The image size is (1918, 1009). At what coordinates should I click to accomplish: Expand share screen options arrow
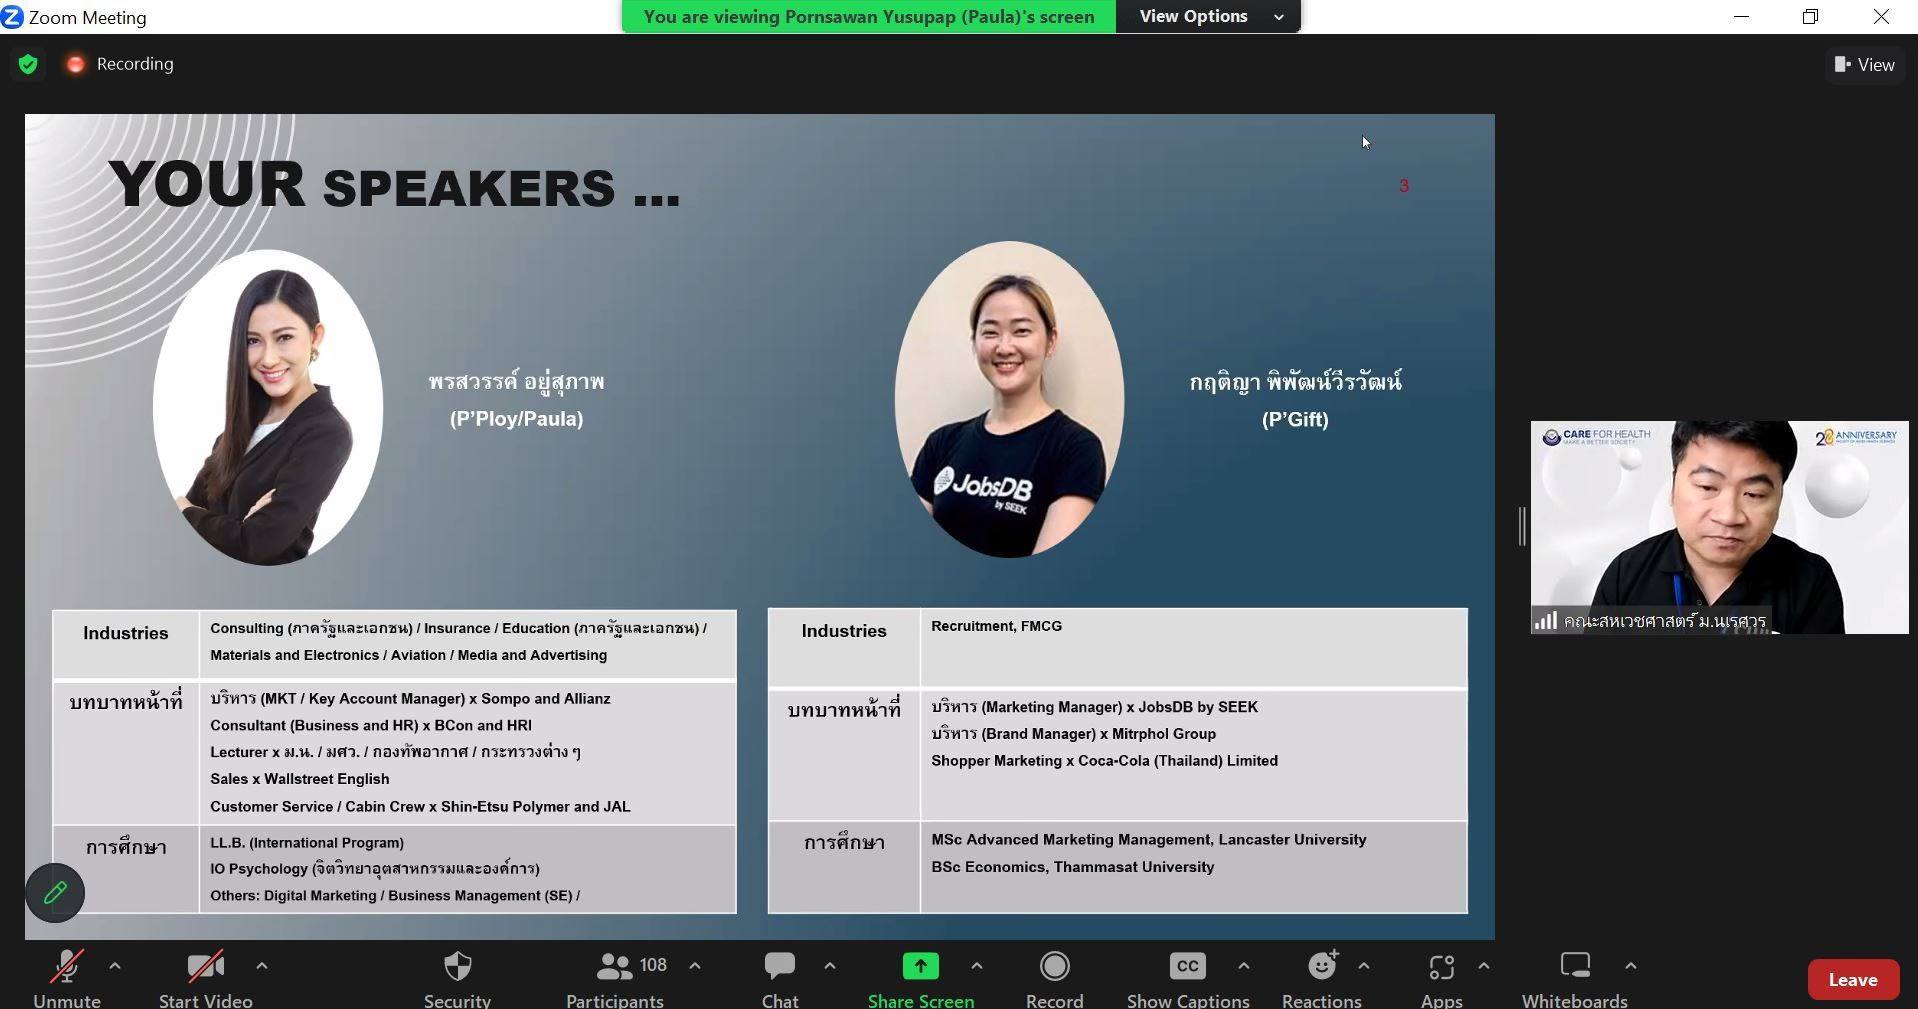pos(977,966)
